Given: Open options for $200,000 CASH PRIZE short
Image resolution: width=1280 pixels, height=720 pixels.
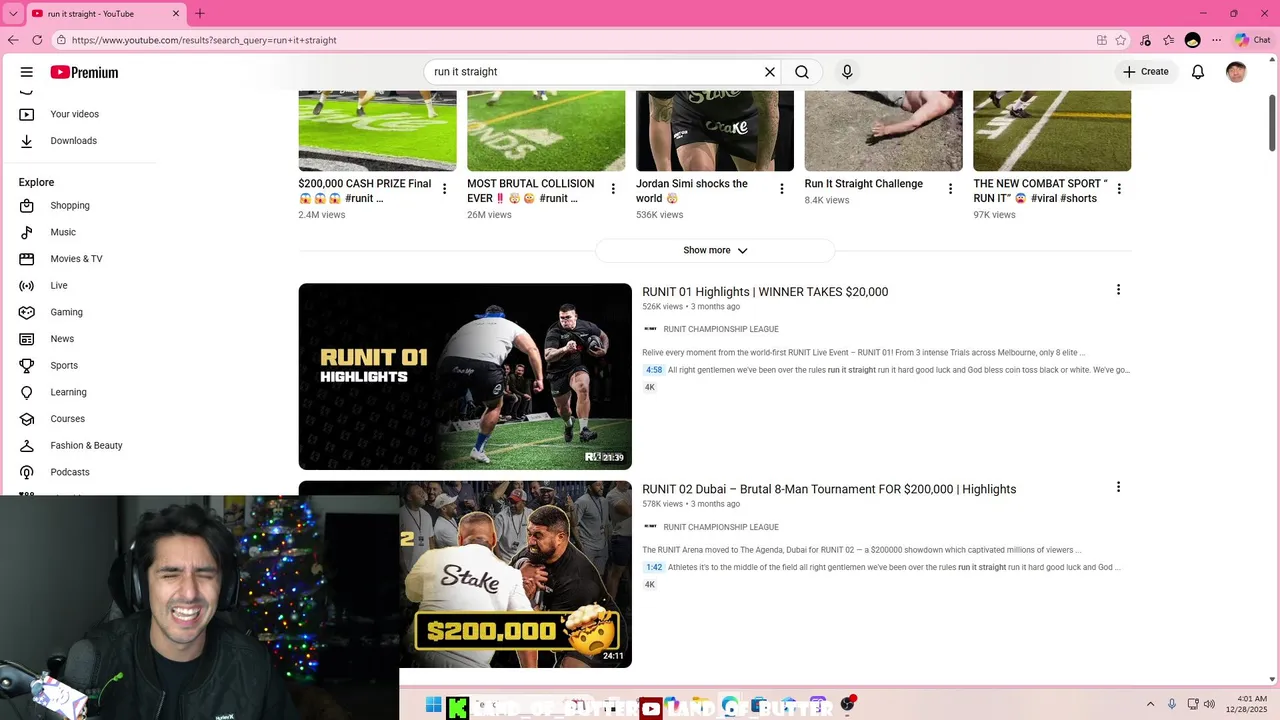Looking at the screenshot, I should 445,189.
